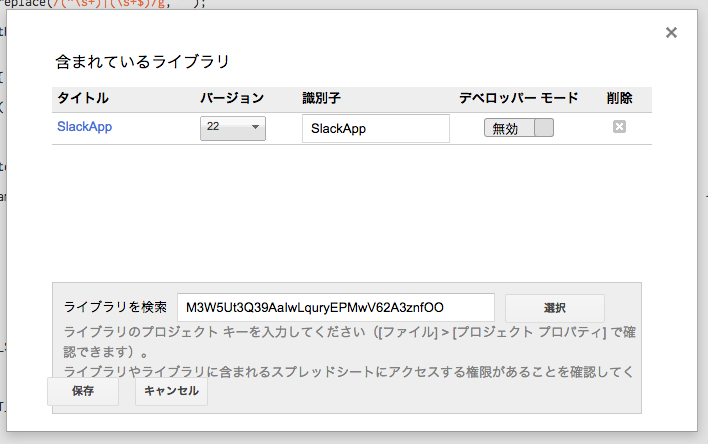Screen dimensions: 708x444
Task: Click the 削除 column header
Action: click(x=620, y=98)
